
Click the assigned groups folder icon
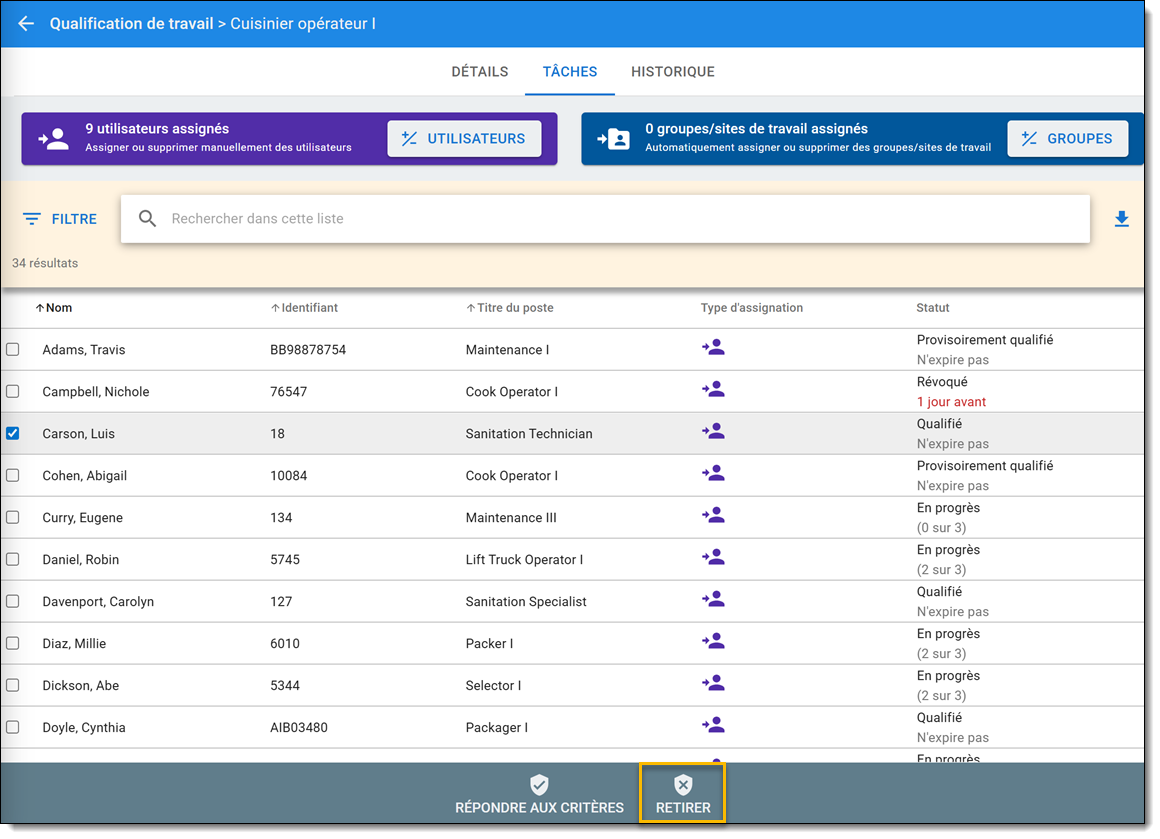(x=614, y=139)
